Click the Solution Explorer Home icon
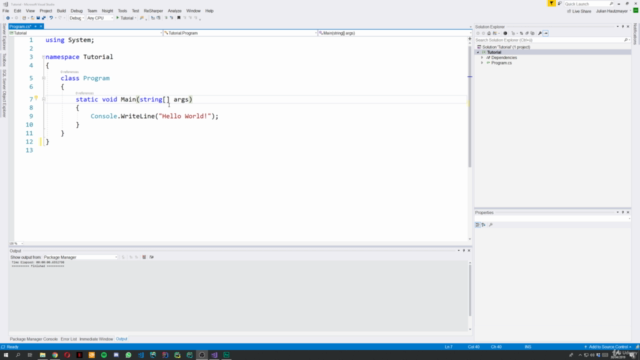 pyautogui.click(x=489, y=33)
